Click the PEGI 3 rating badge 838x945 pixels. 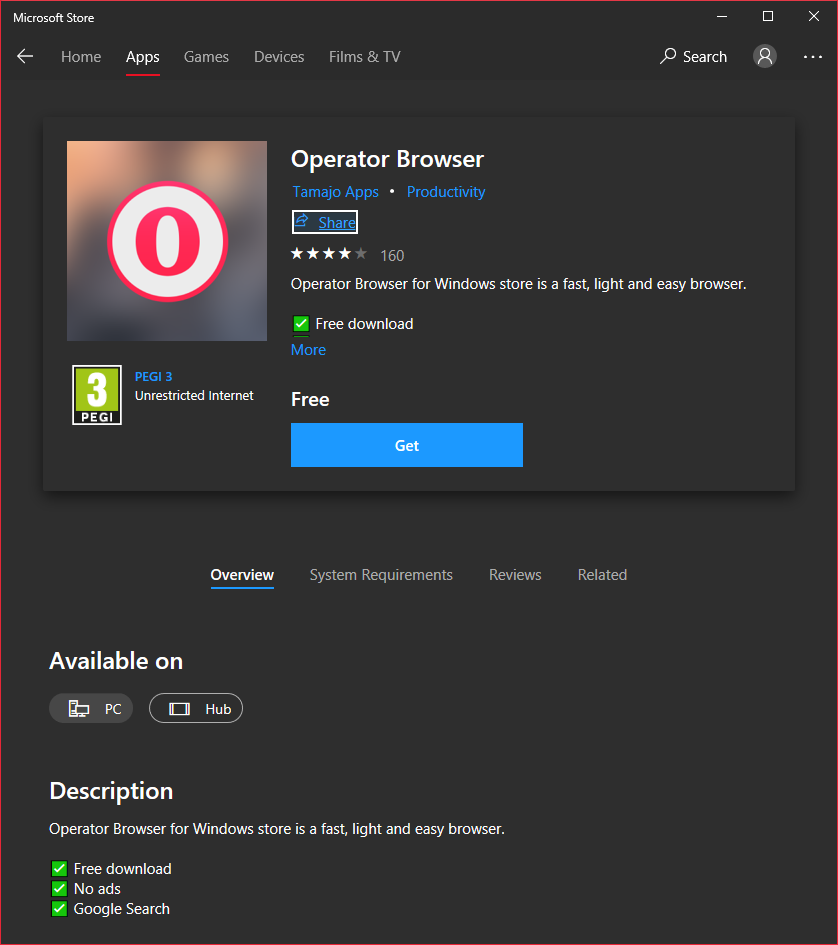[x=97, y=395]
